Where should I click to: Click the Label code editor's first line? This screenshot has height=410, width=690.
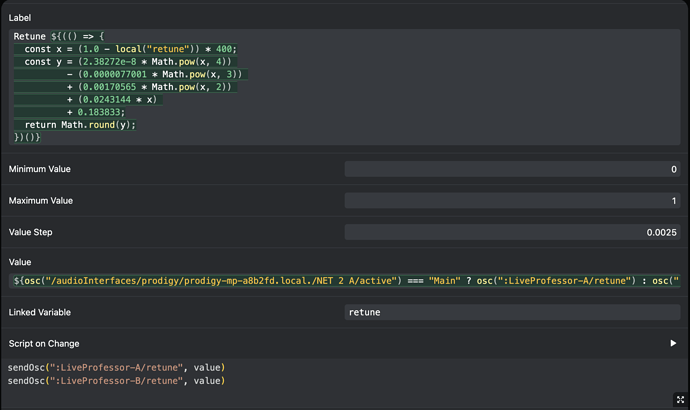click(x=60, y=36)
